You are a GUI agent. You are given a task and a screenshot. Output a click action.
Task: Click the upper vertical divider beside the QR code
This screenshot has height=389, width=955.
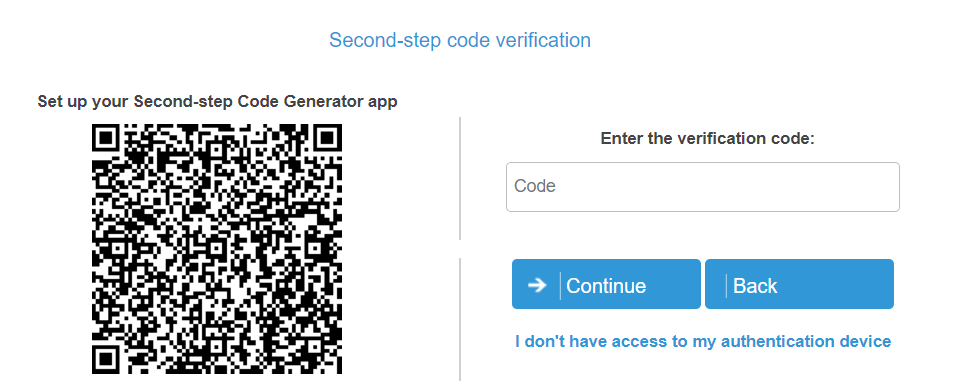(460, 178)
